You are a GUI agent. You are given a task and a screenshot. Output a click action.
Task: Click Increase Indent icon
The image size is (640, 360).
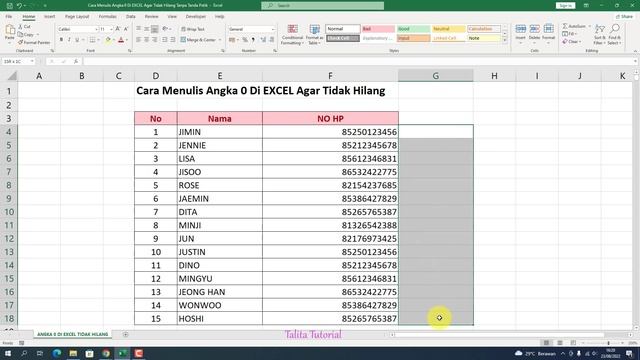pos(173,40)
